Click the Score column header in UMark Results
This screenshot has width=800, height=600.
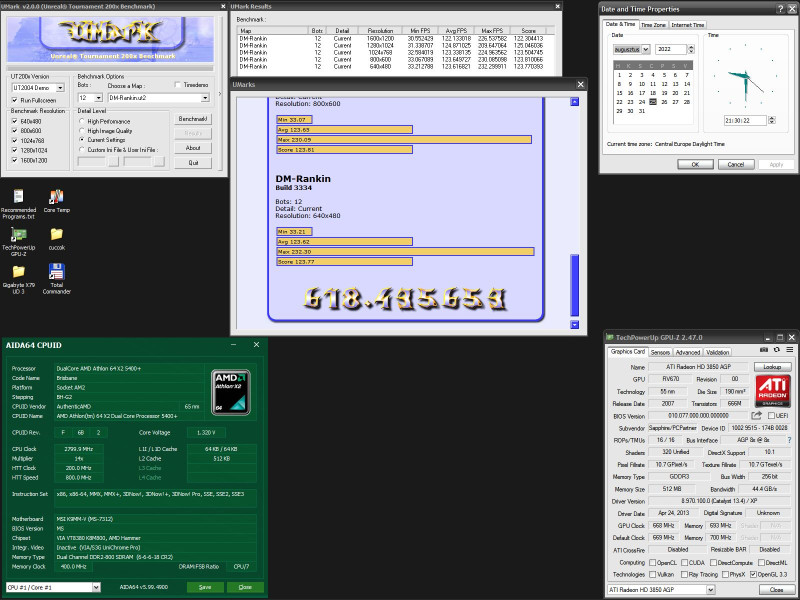(528, 31)
